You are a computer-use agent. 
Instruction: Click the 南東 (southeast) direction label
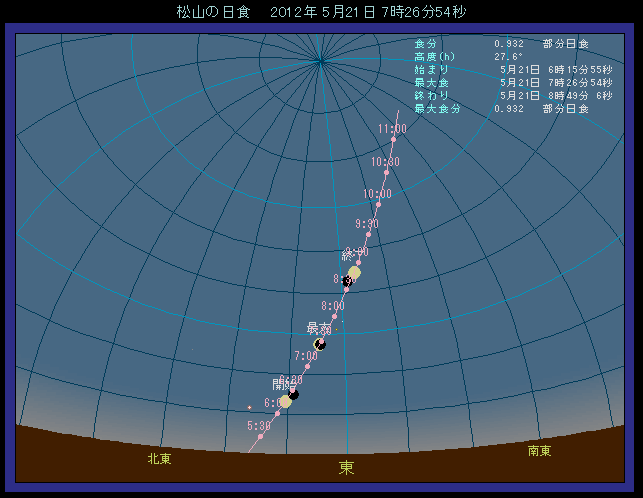(x=539, y=451)
